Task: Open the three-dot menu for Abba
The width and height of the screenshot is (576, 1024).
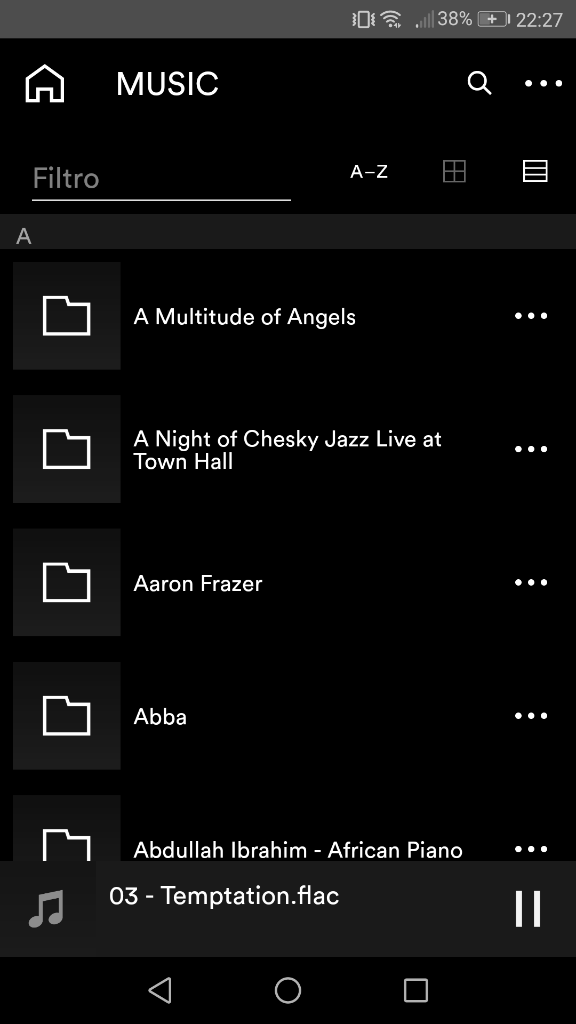Action: (531, 716)
